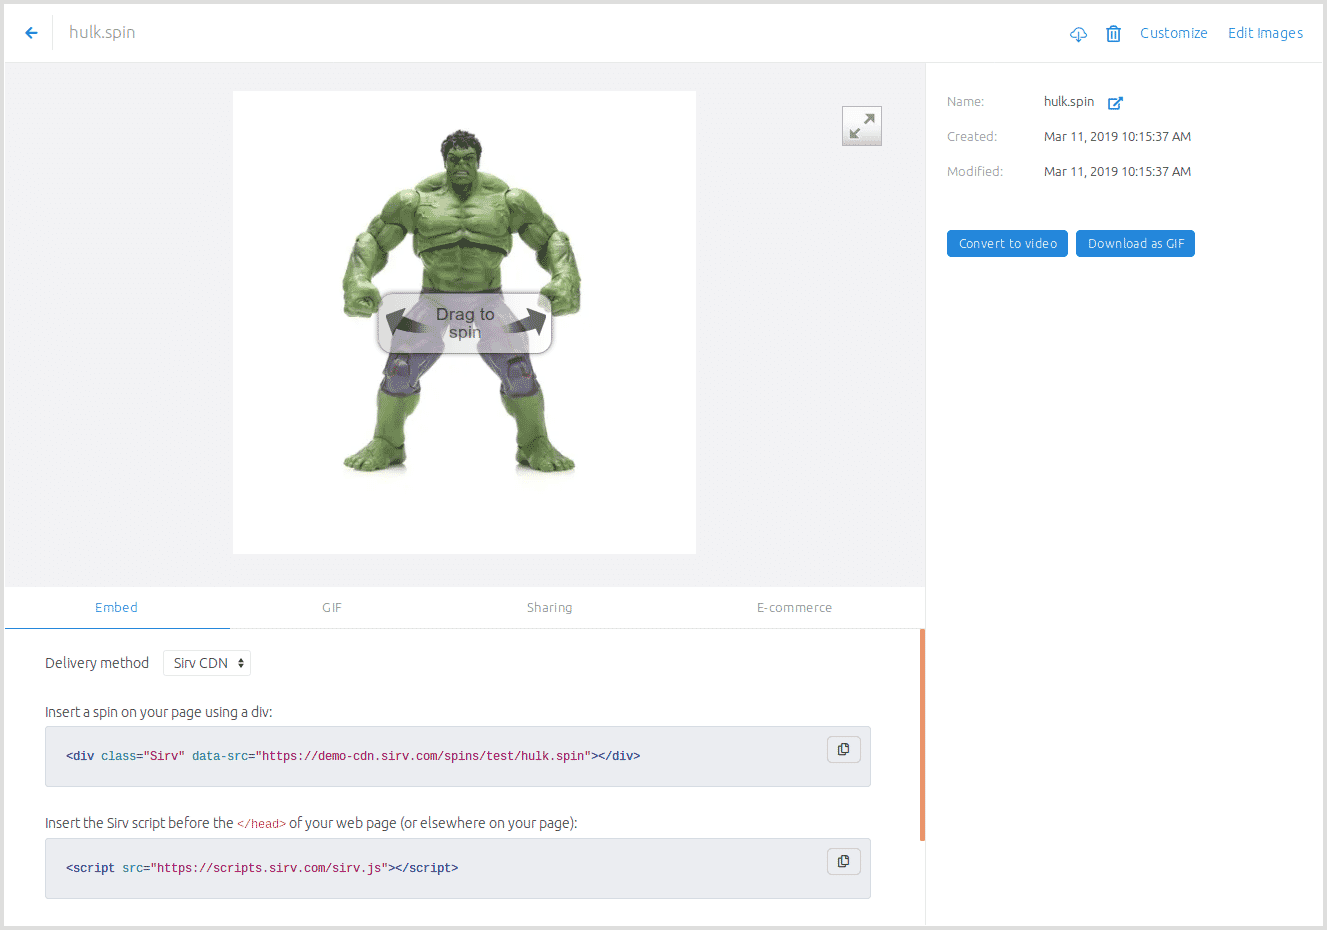Viewport: 1327px width, 930px height.
Task: Open the Sharing tab
Action: coord(550,607)
